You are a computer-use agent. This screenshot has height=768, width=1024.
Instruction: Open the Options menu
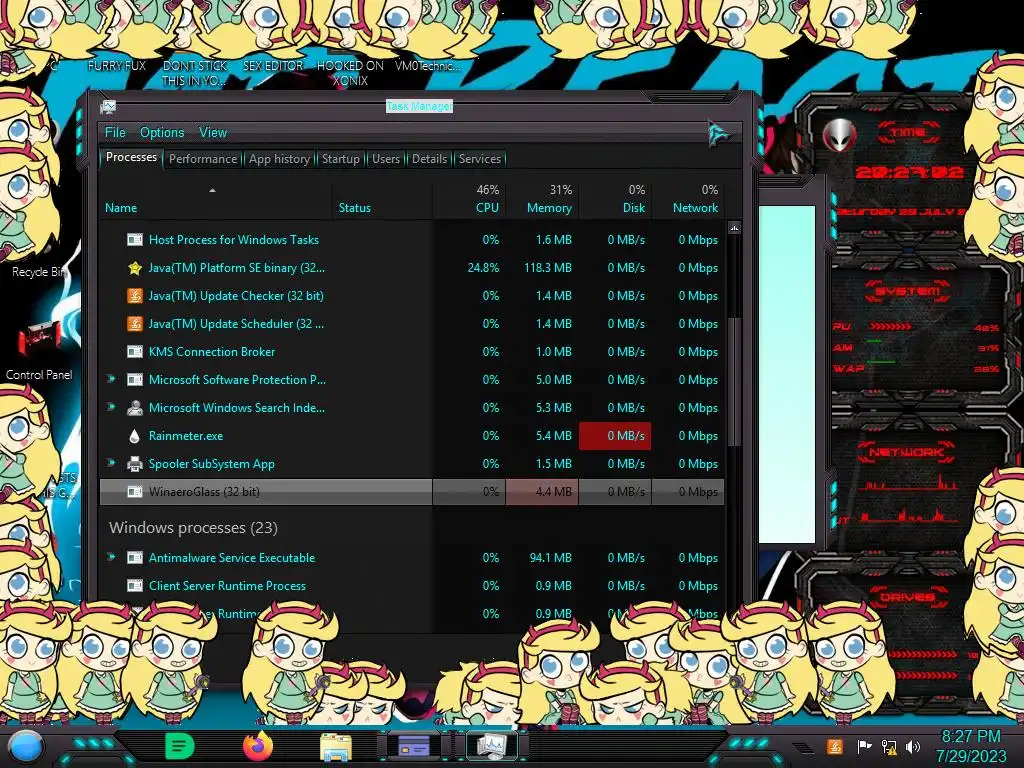[162, 133]
